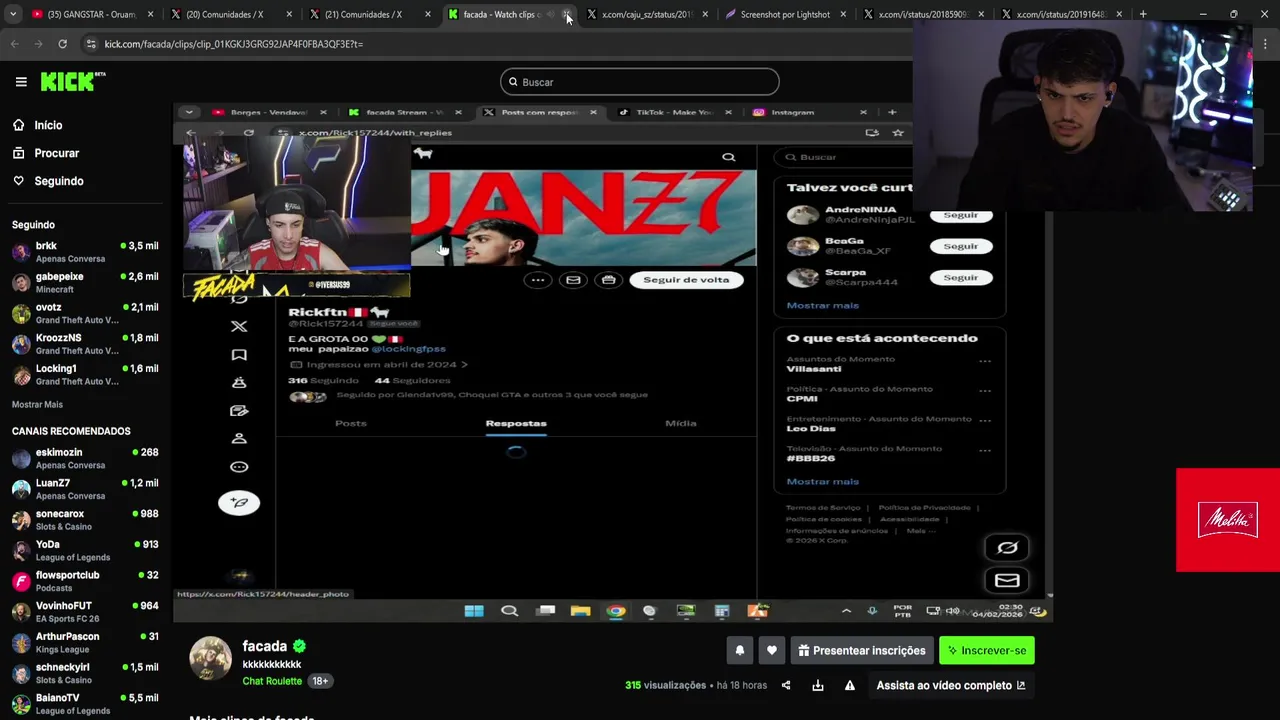
Task: Click the brkk channel avatar
Action: click(x=21, y=252)
